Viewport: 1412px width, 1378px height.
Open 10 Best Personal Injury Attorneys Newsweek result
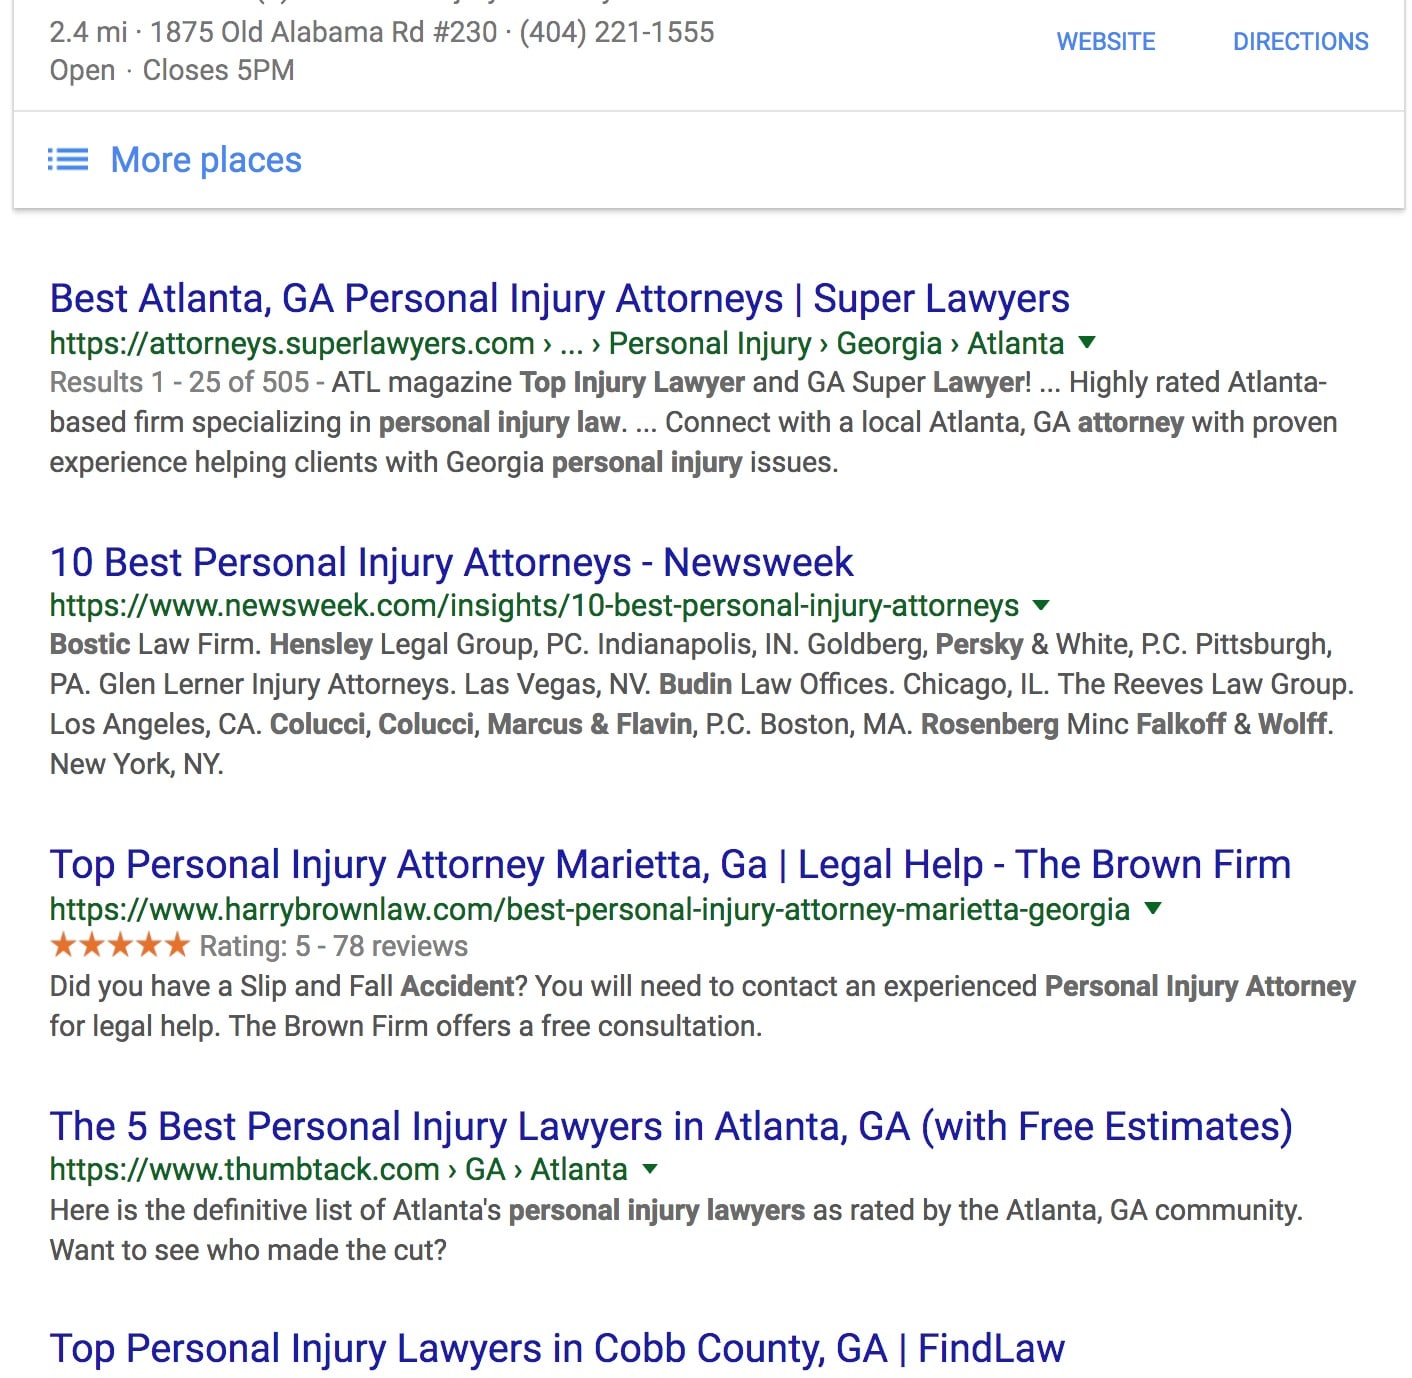(451, 563)
